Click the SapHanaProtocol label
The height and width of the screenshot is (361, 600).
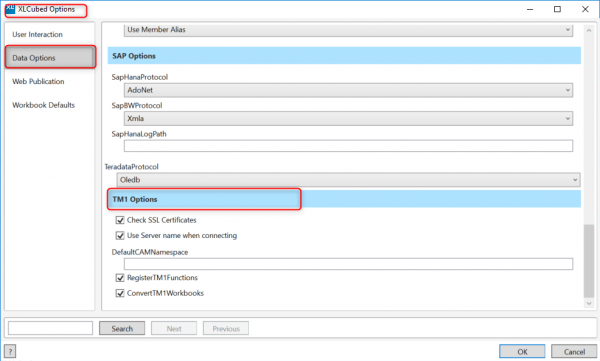click(x=140, y=77)
